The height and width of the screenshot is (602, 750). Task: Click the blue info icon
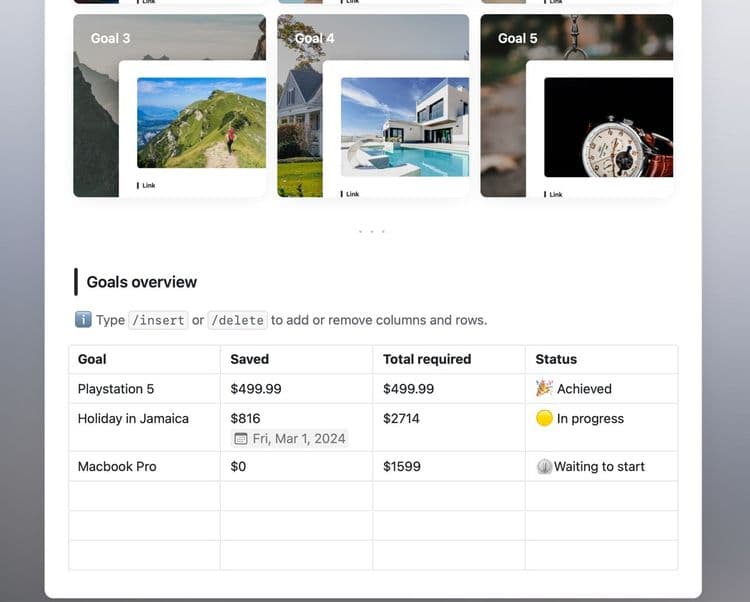(x=83, y=319)
